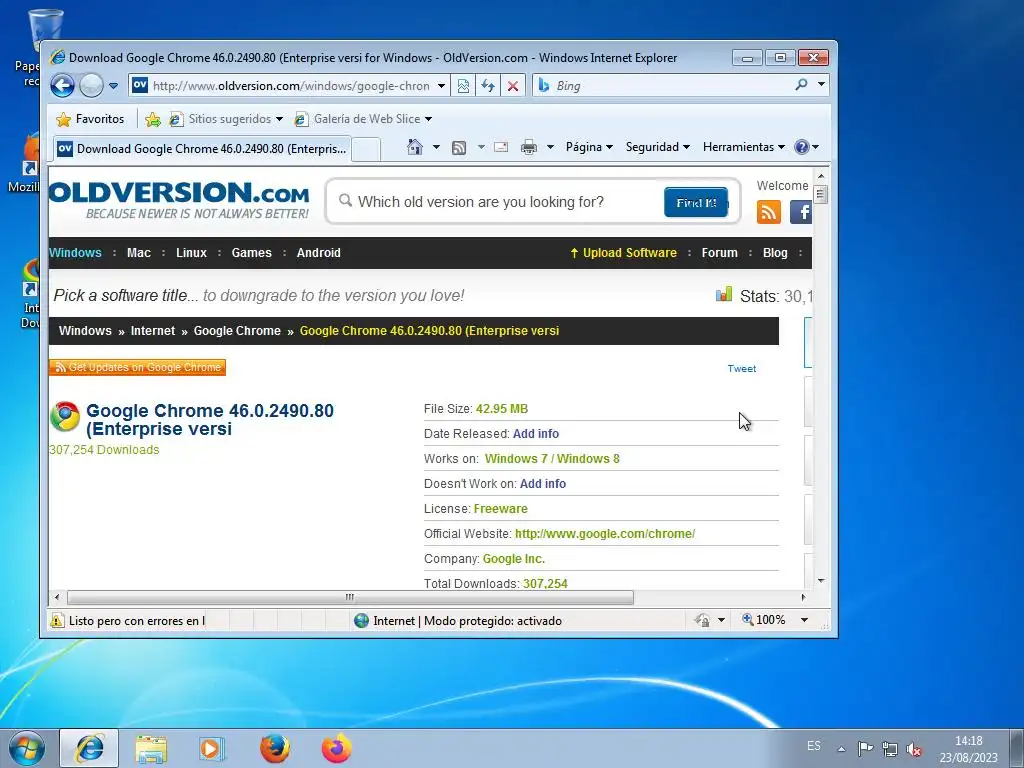Click the address bar URL field
Screen dimensions: 1024x768
point(291,86)
